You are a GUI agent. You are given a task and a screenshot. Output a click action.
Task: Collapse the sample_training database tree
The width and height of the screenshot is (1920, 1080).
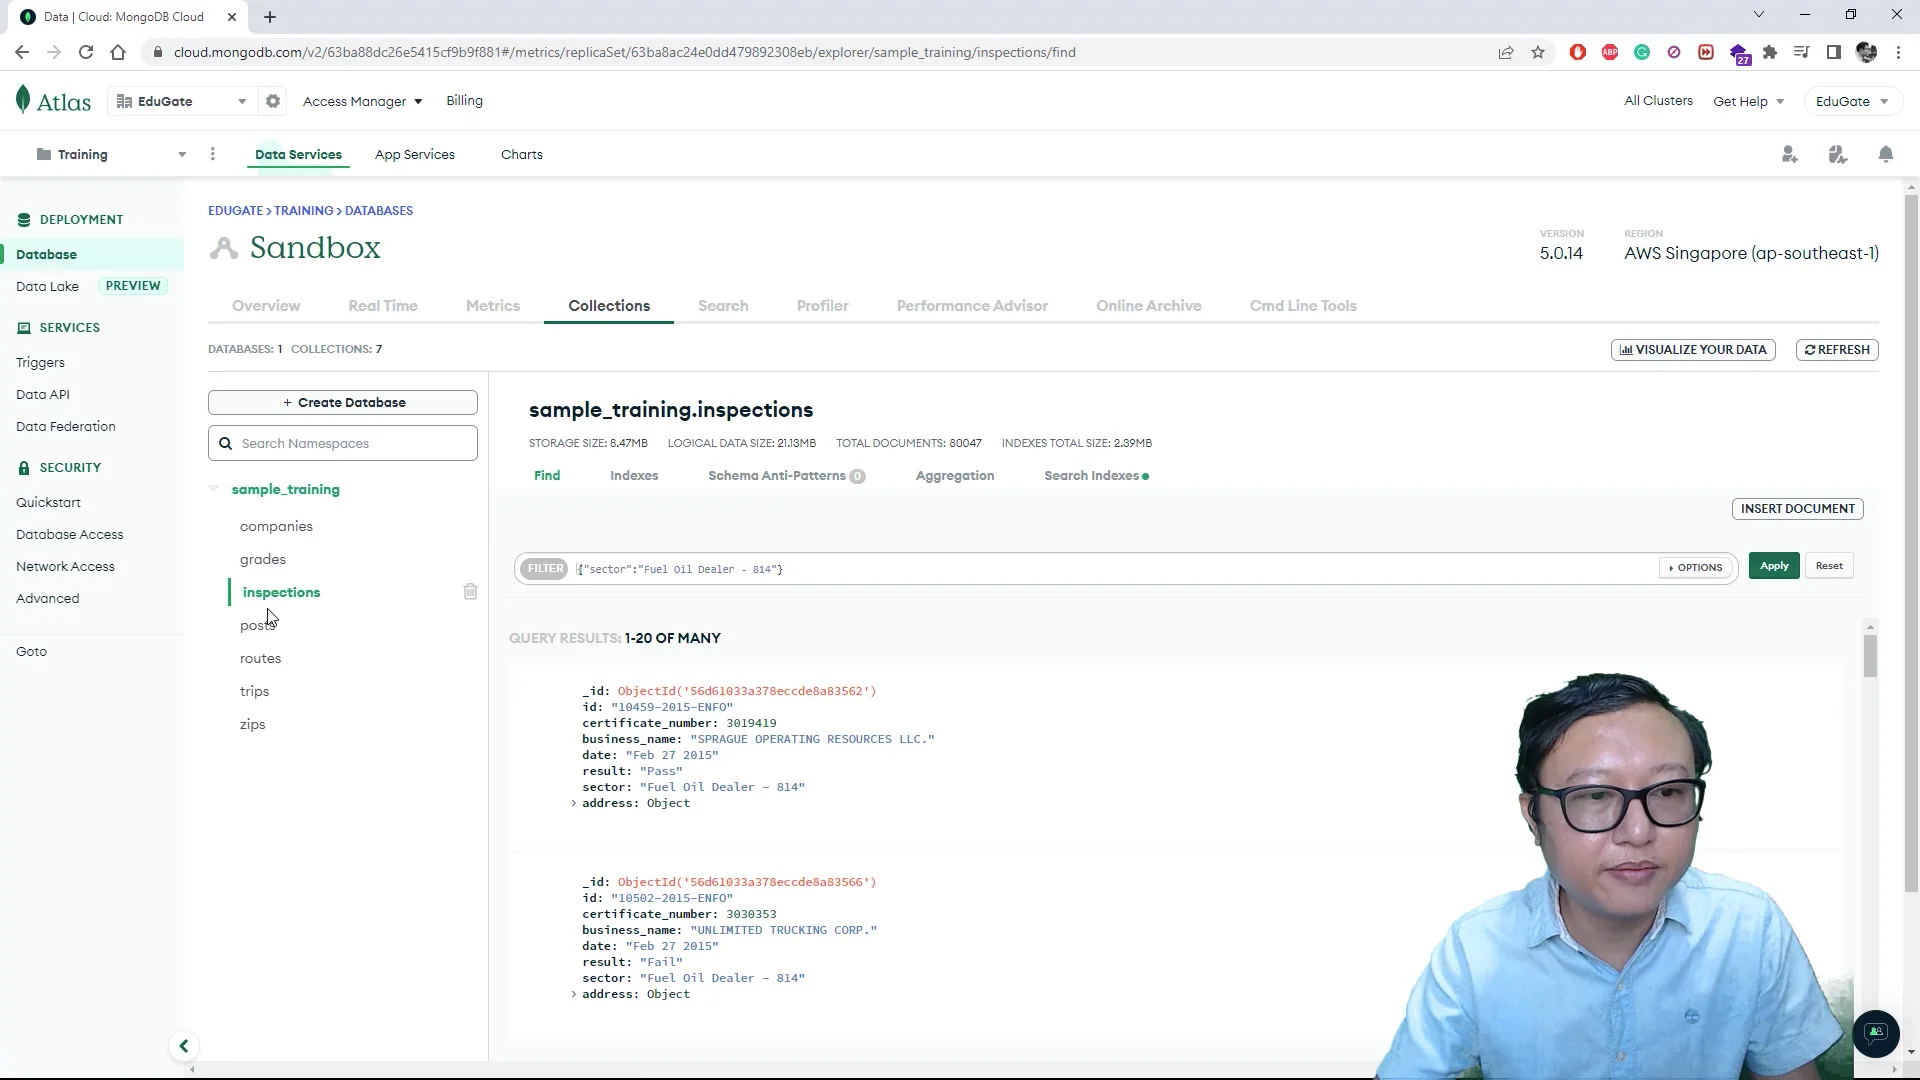click(213, 489)
